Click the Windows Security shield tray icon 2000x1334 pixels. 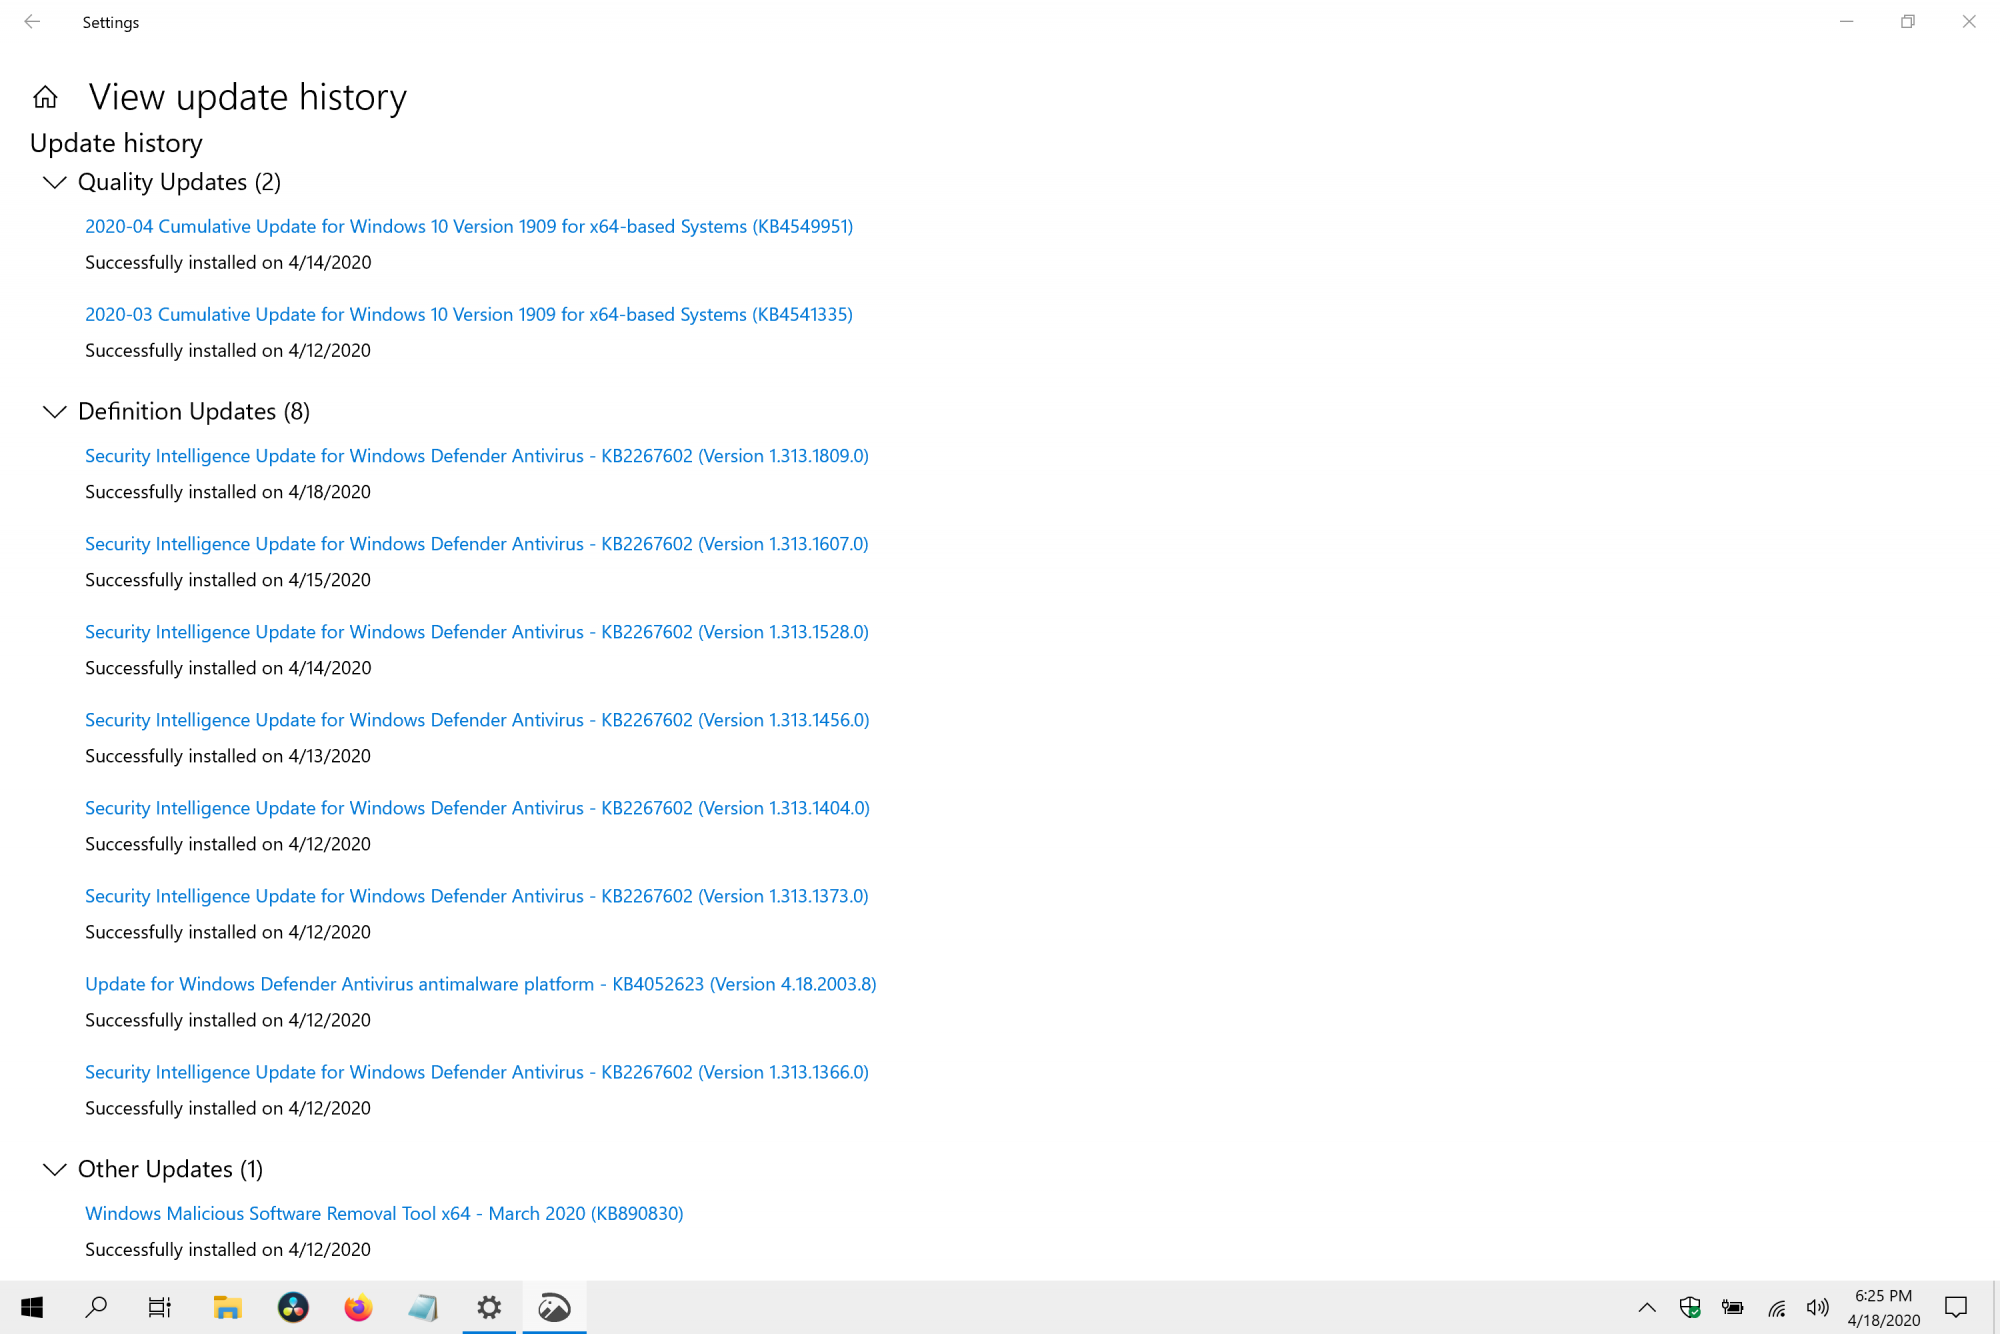click(x=1690, y=1307)
